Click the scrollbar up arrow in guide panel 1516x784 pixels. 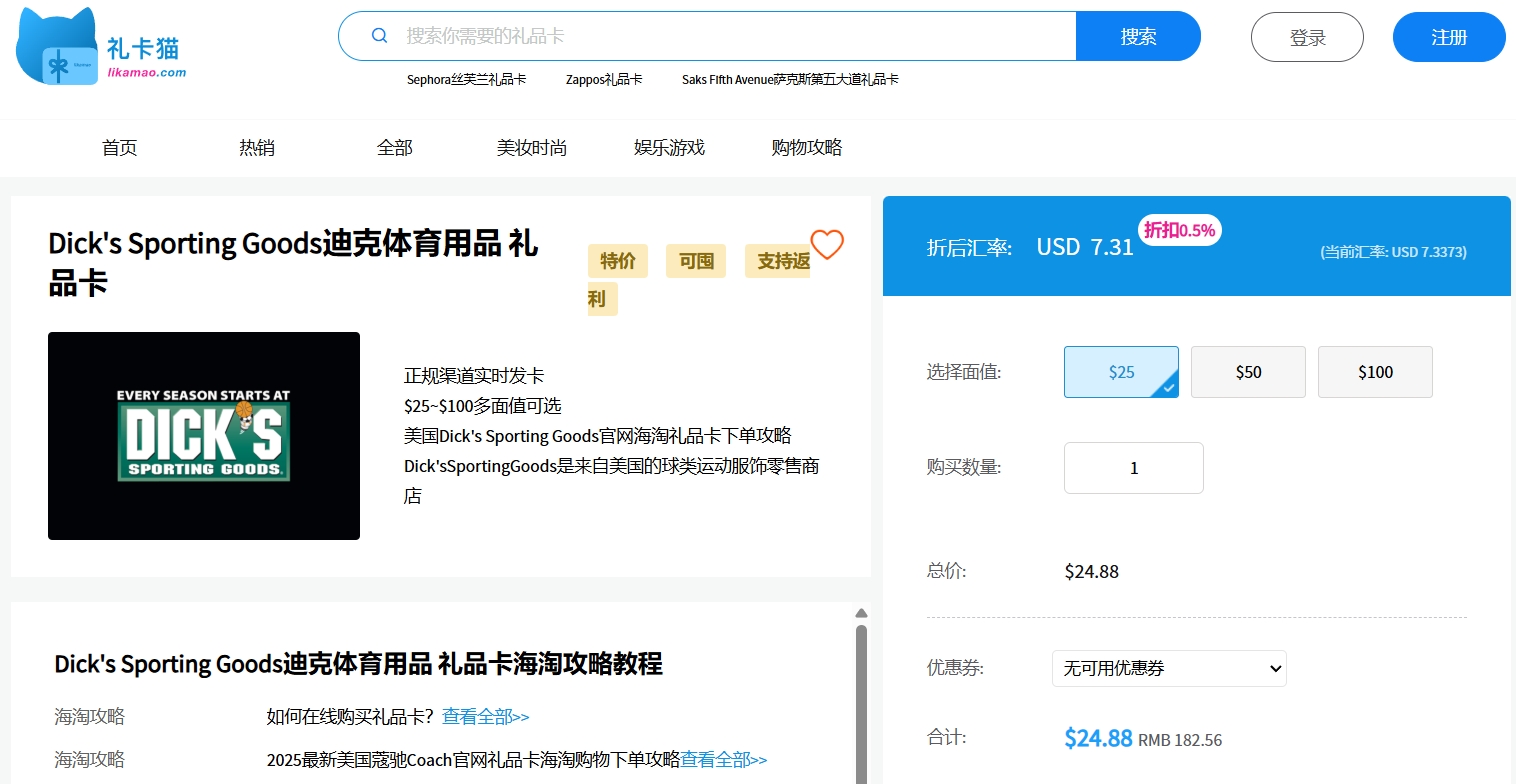point(861,613)
